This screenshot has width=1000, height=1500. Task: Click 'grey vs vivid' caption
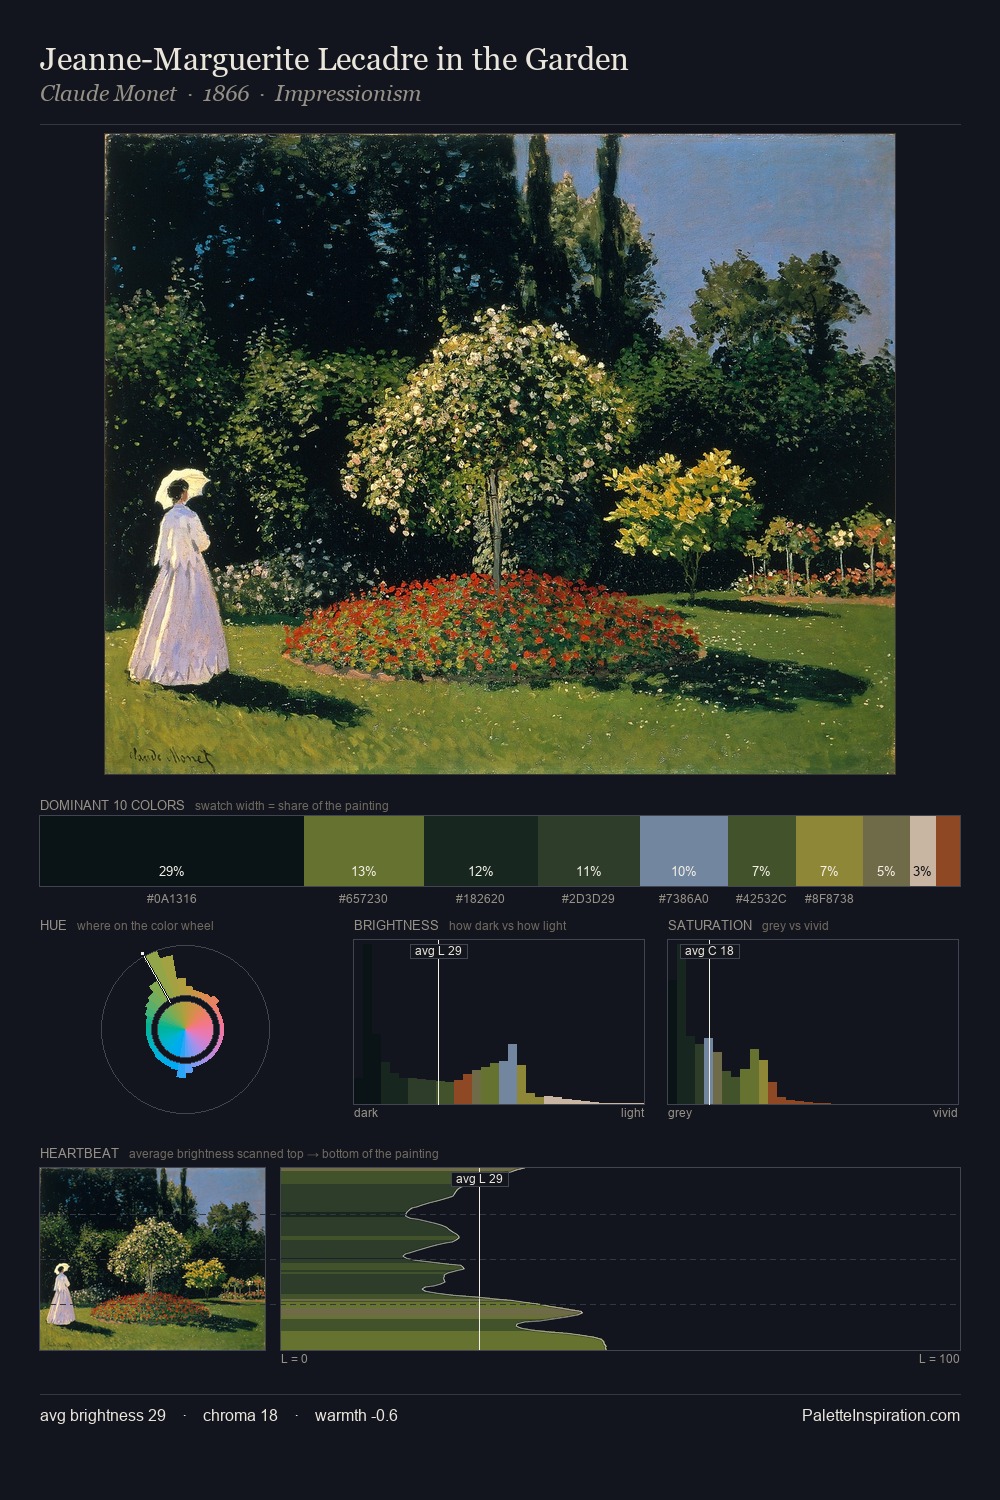tap(795, 925)
